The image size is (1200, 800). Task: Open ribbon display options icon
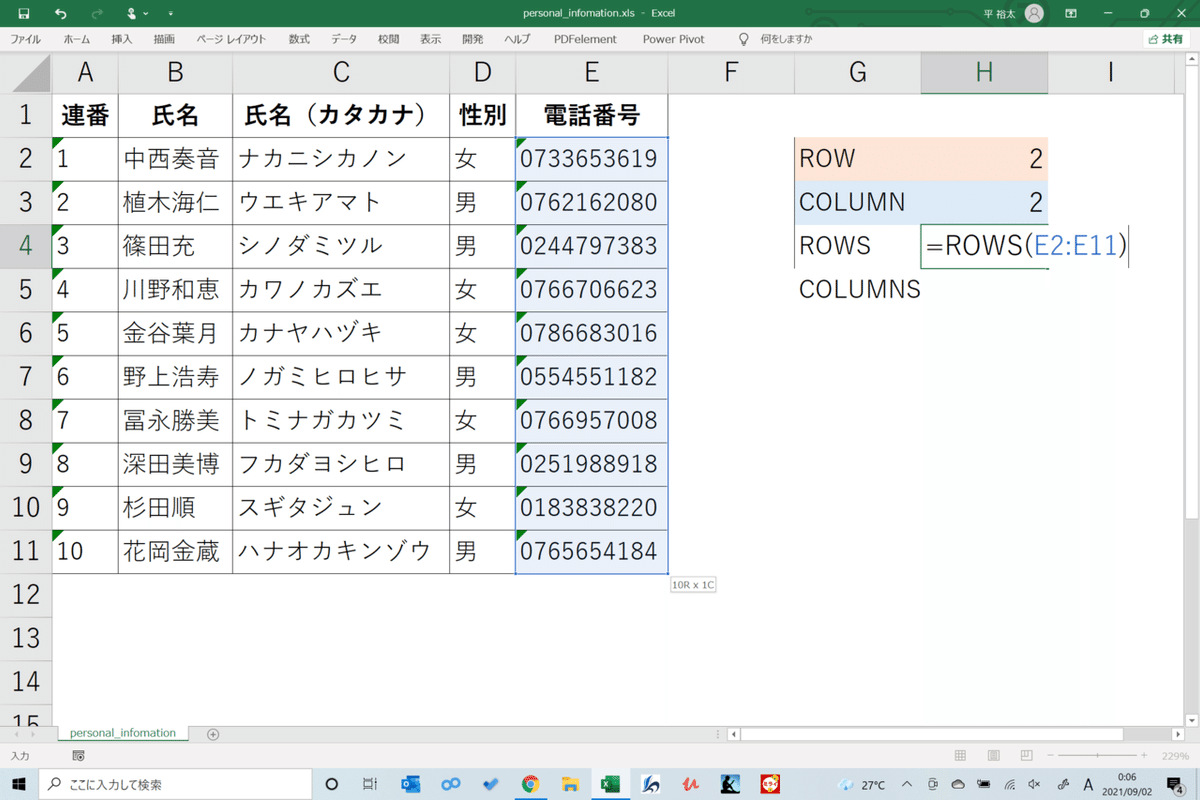[1071, 13]
